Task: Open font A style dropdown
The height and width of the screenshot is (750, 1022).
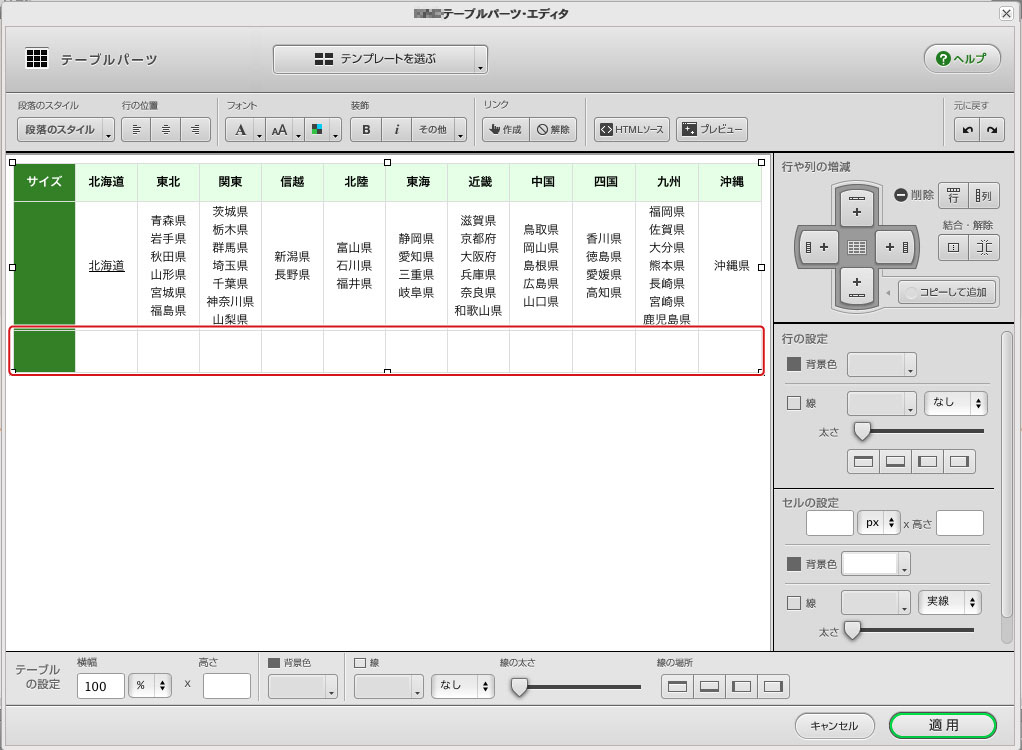Action: coord(245,130)
